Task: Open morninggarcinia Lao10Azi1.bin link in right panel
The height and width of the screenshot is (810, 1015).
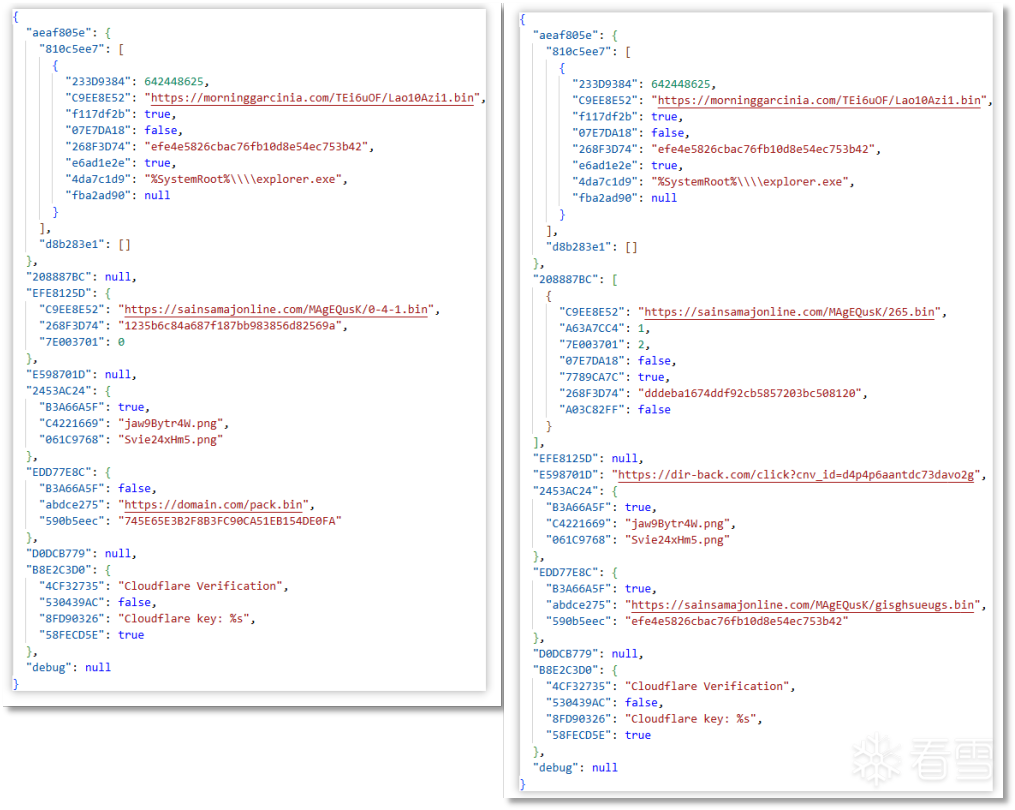Action: [820, 100]
